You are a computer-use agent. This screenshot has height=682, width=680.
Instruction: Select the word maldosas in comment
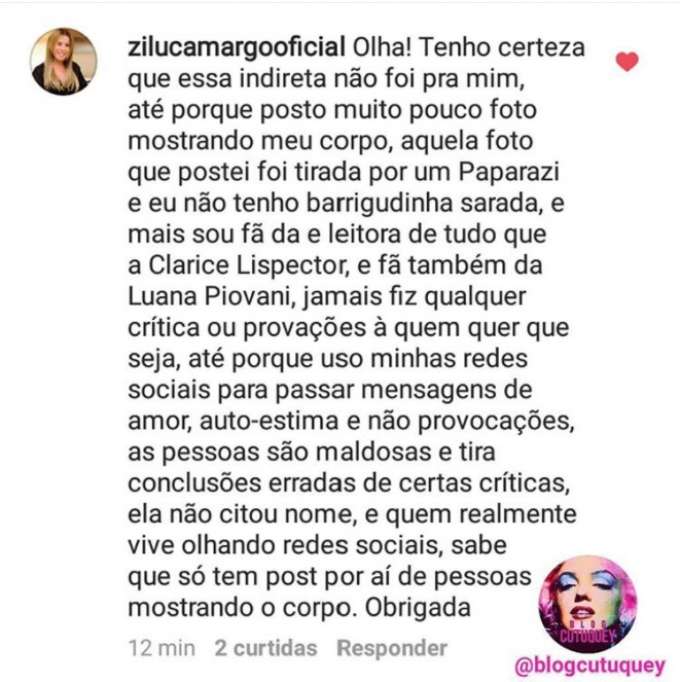(373, 452)
